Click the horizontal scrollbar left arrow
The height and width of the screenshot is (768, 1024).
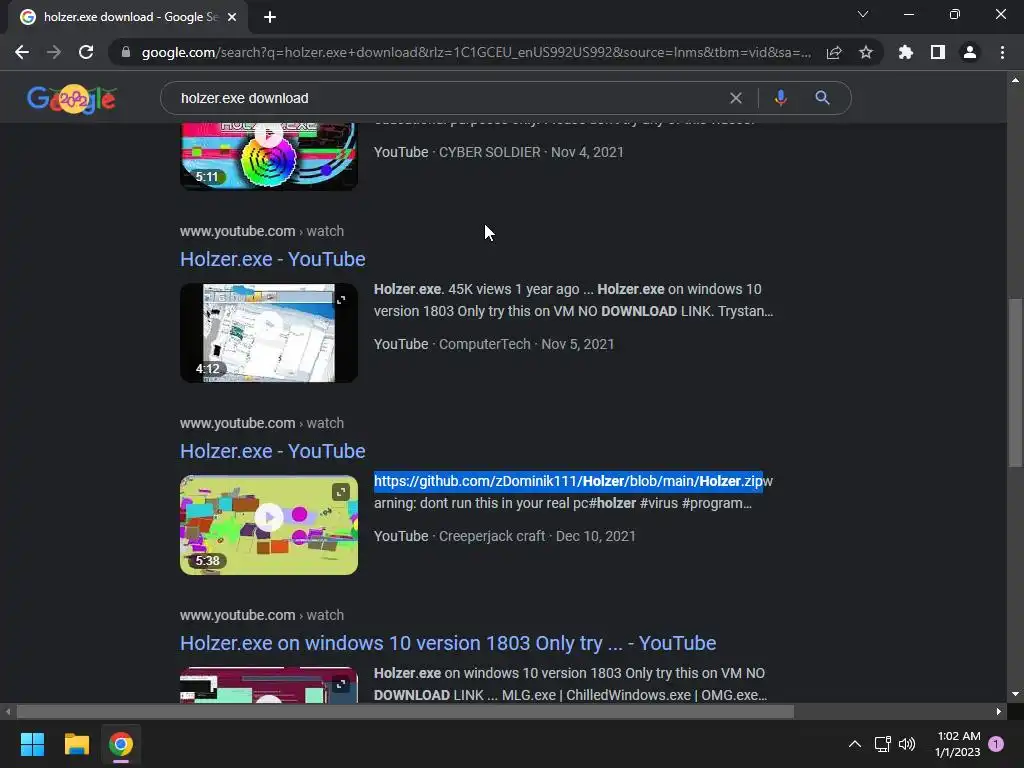(x=8, y=712)
